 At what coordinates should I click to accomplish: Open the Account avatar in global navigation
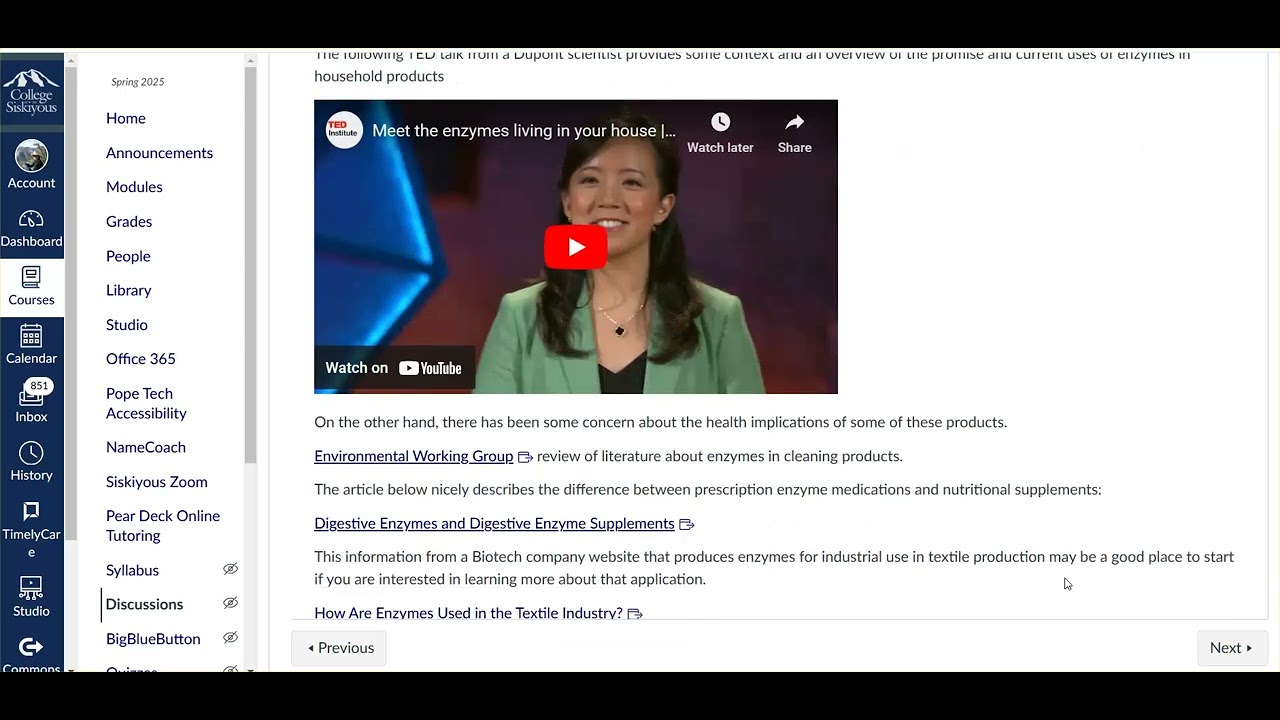click(x=32, y=156)
